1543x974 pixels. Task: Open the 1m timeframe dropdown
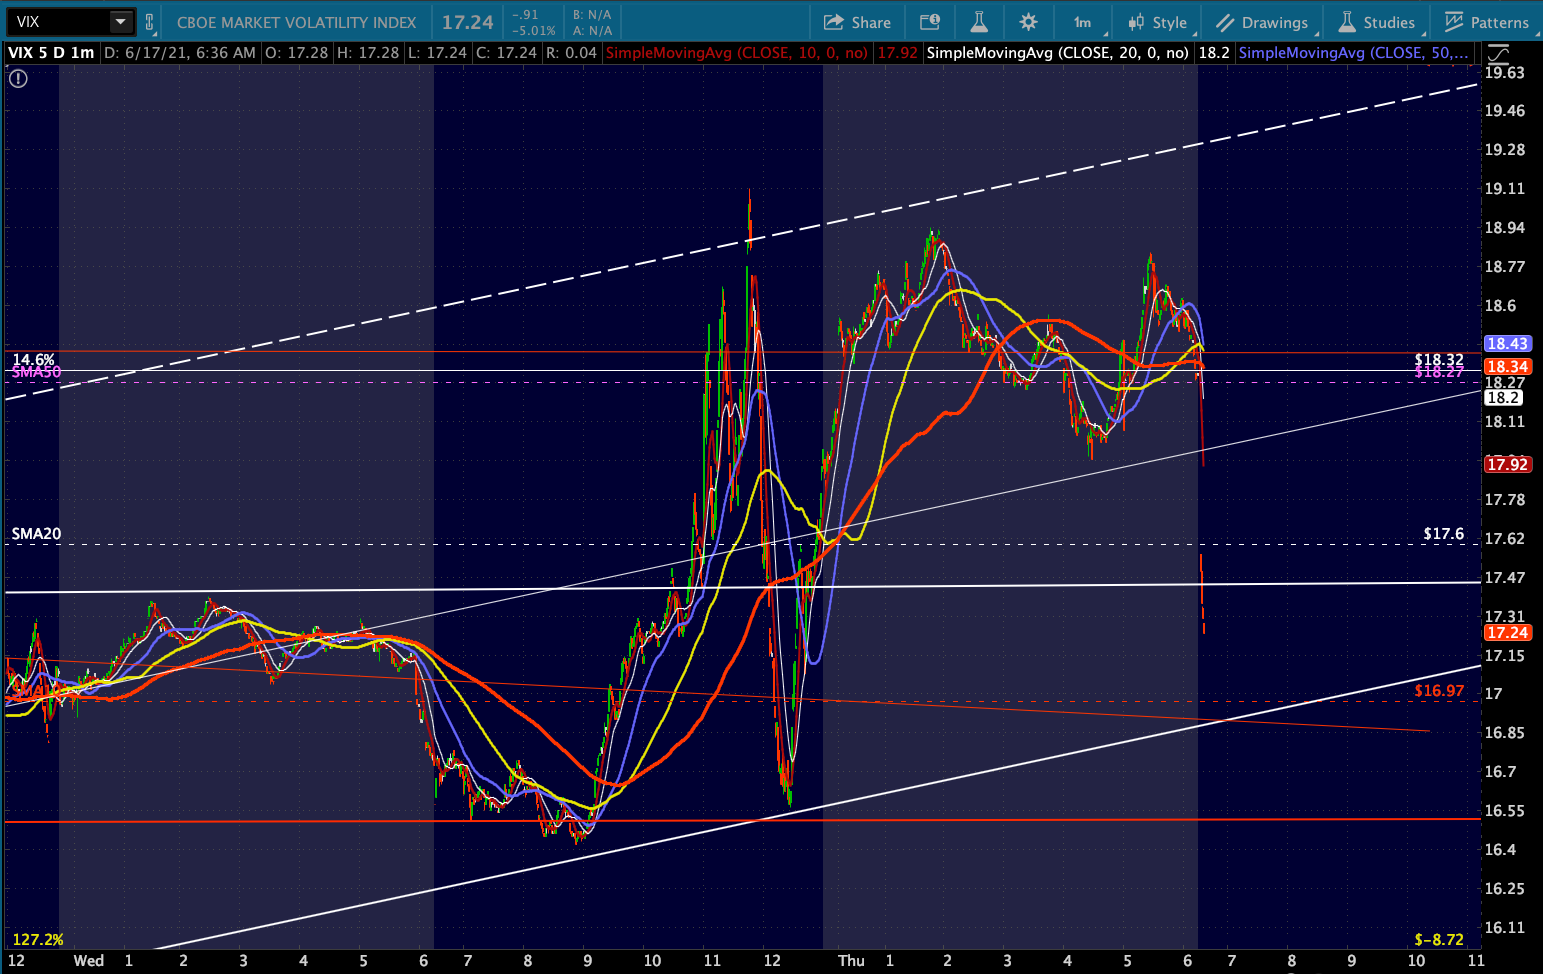point(1082,22)
